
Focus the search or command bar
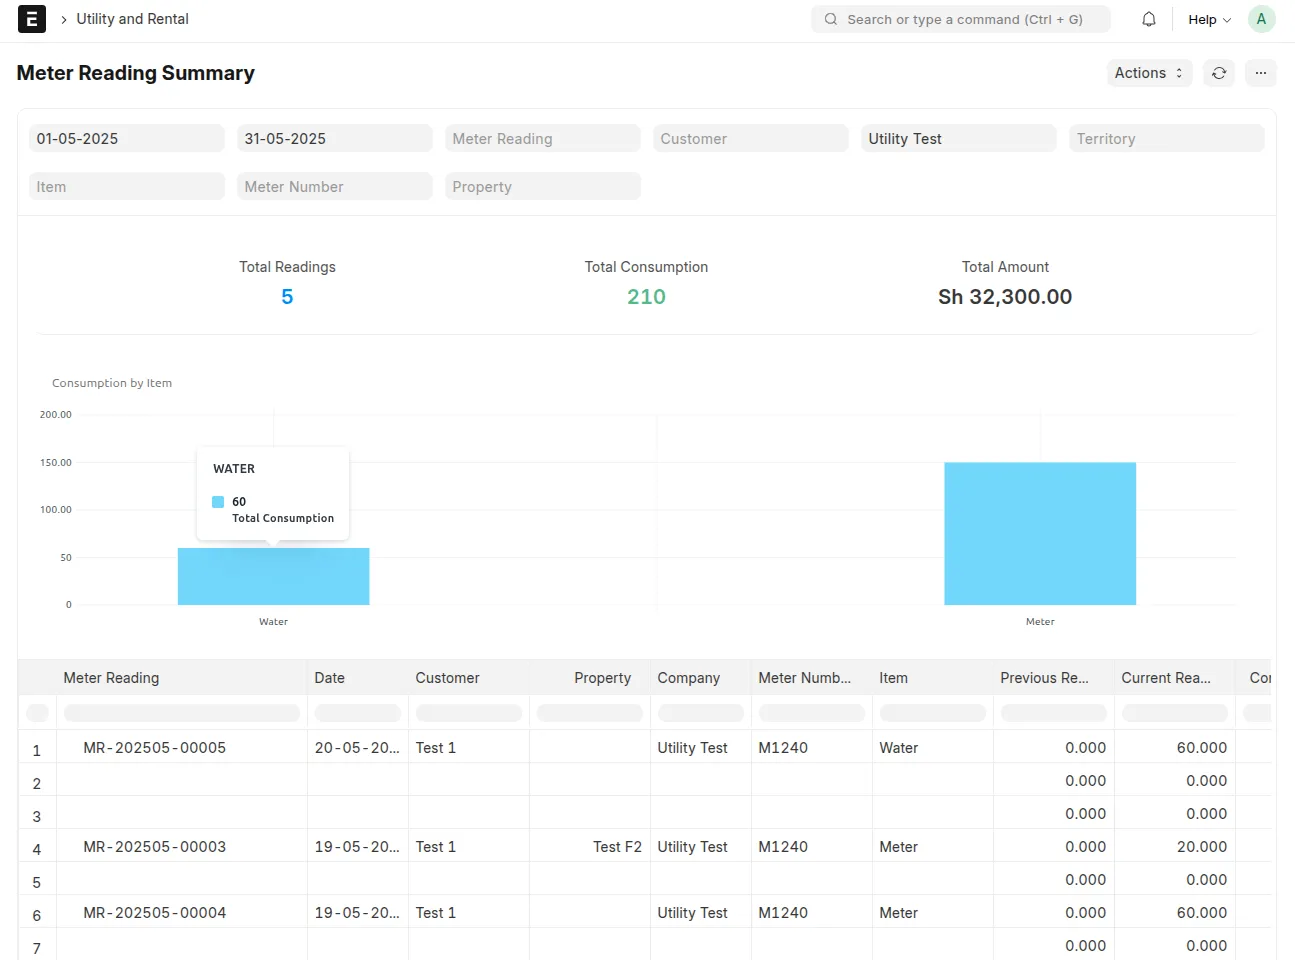point(961,19)
